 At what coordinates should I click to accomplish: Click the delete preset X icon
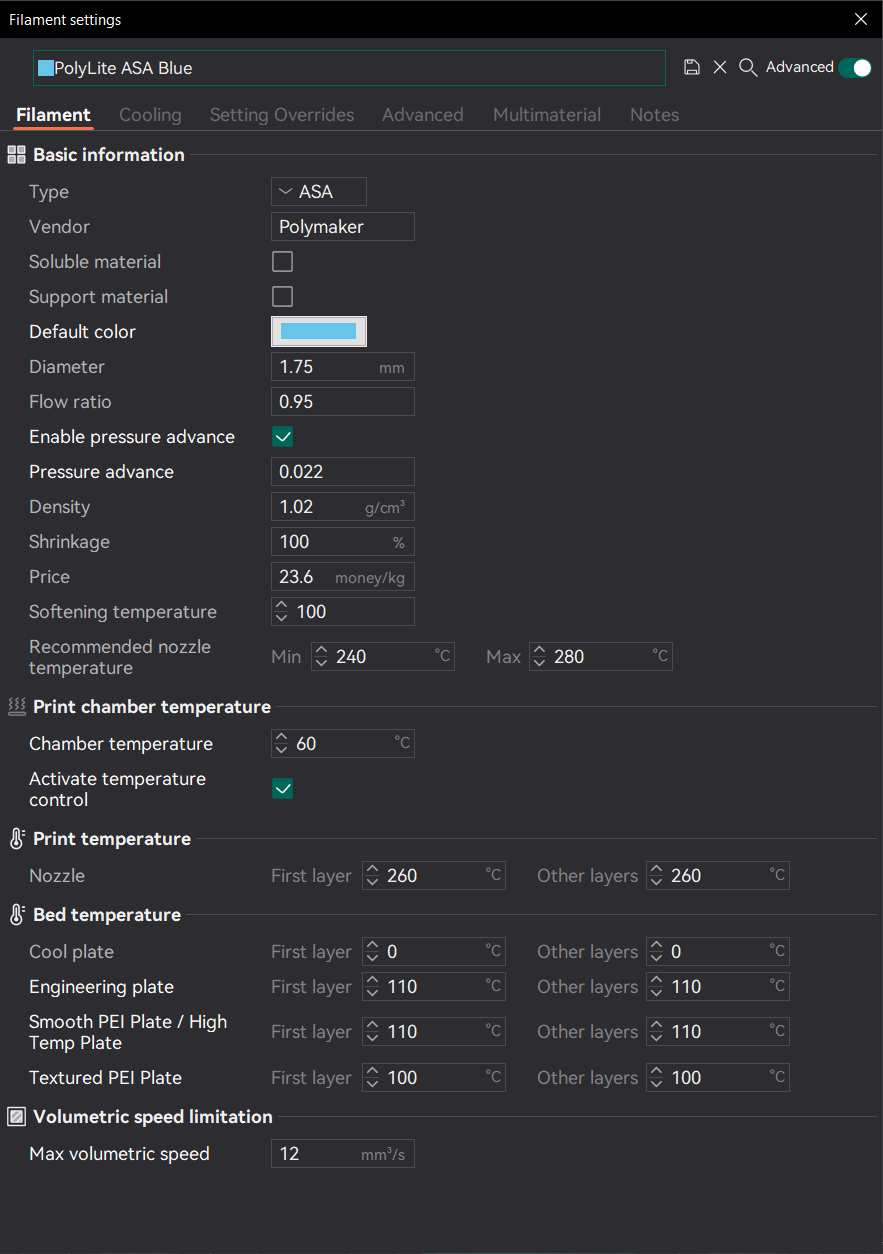(x=720, y=67)
